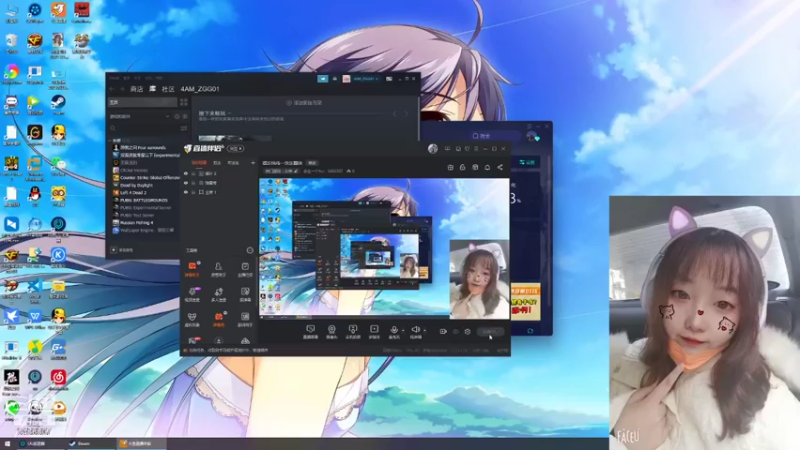
Task: Open streaming app settings gear icon
Action: click(467, 332)
